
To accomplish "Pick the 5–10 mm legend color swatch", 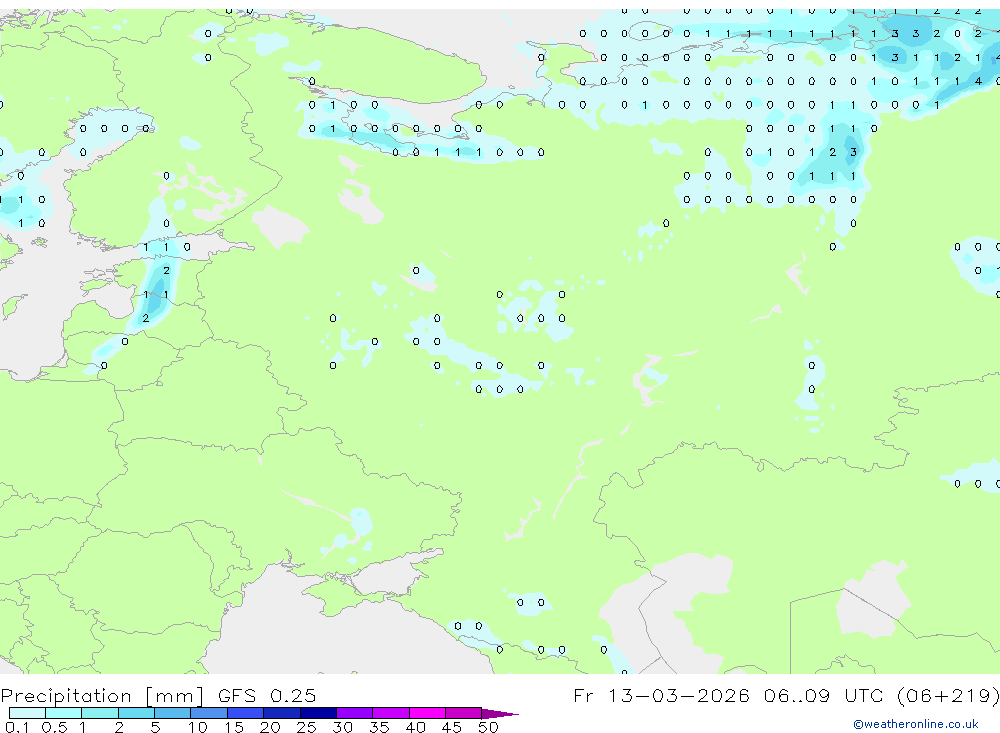I will [172, 713].
